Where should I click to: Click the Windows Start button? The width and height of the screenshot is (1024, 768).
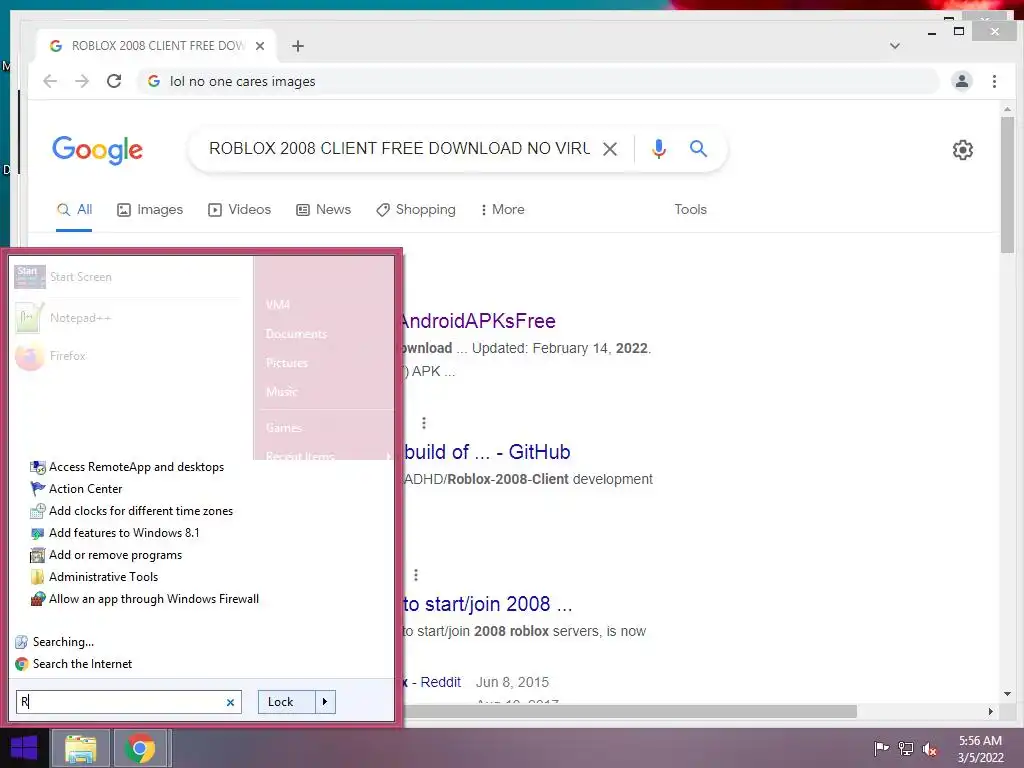[x=24, y=748]
